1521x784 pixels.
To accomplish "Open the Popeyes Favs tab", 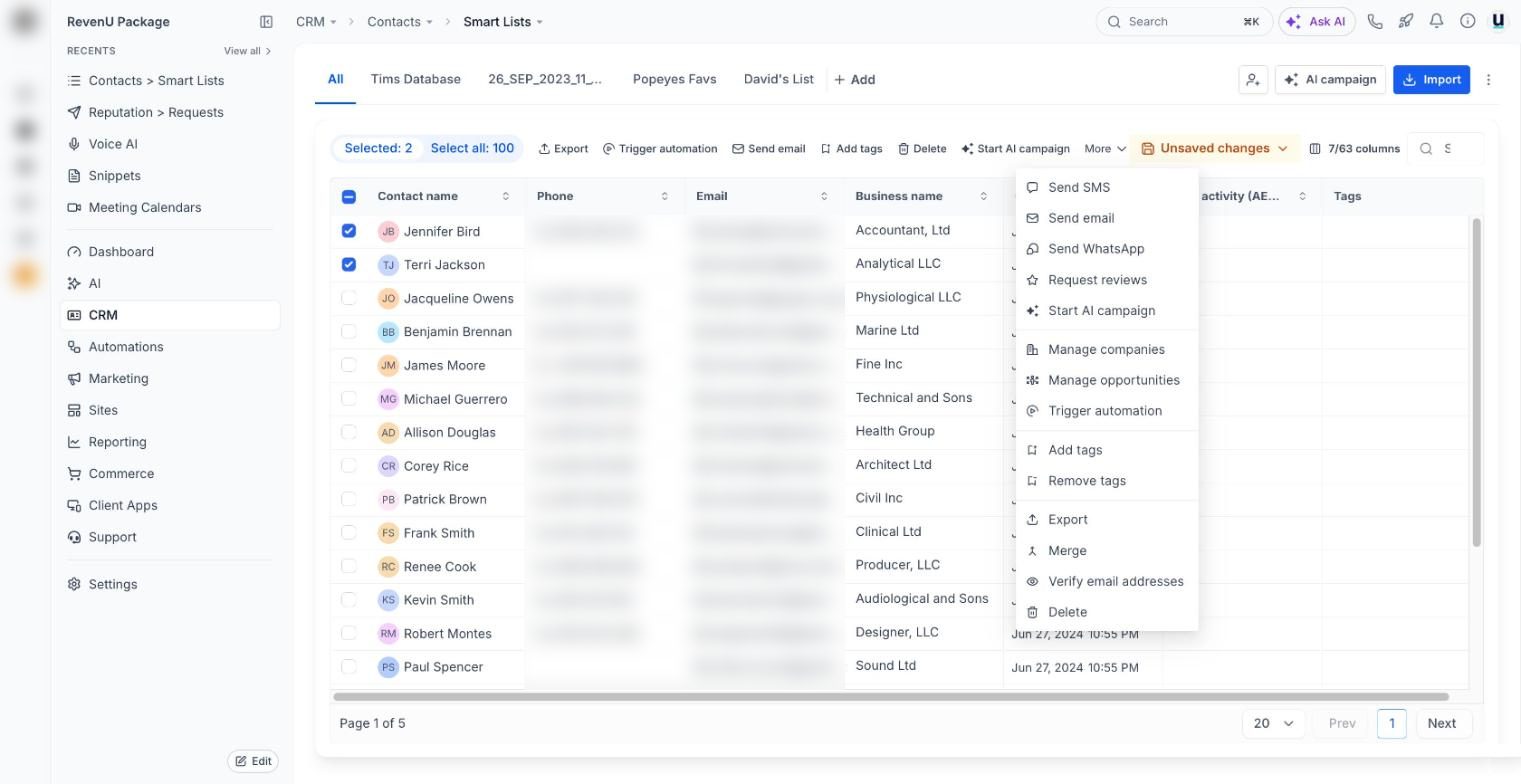I will tap(674, 79).
